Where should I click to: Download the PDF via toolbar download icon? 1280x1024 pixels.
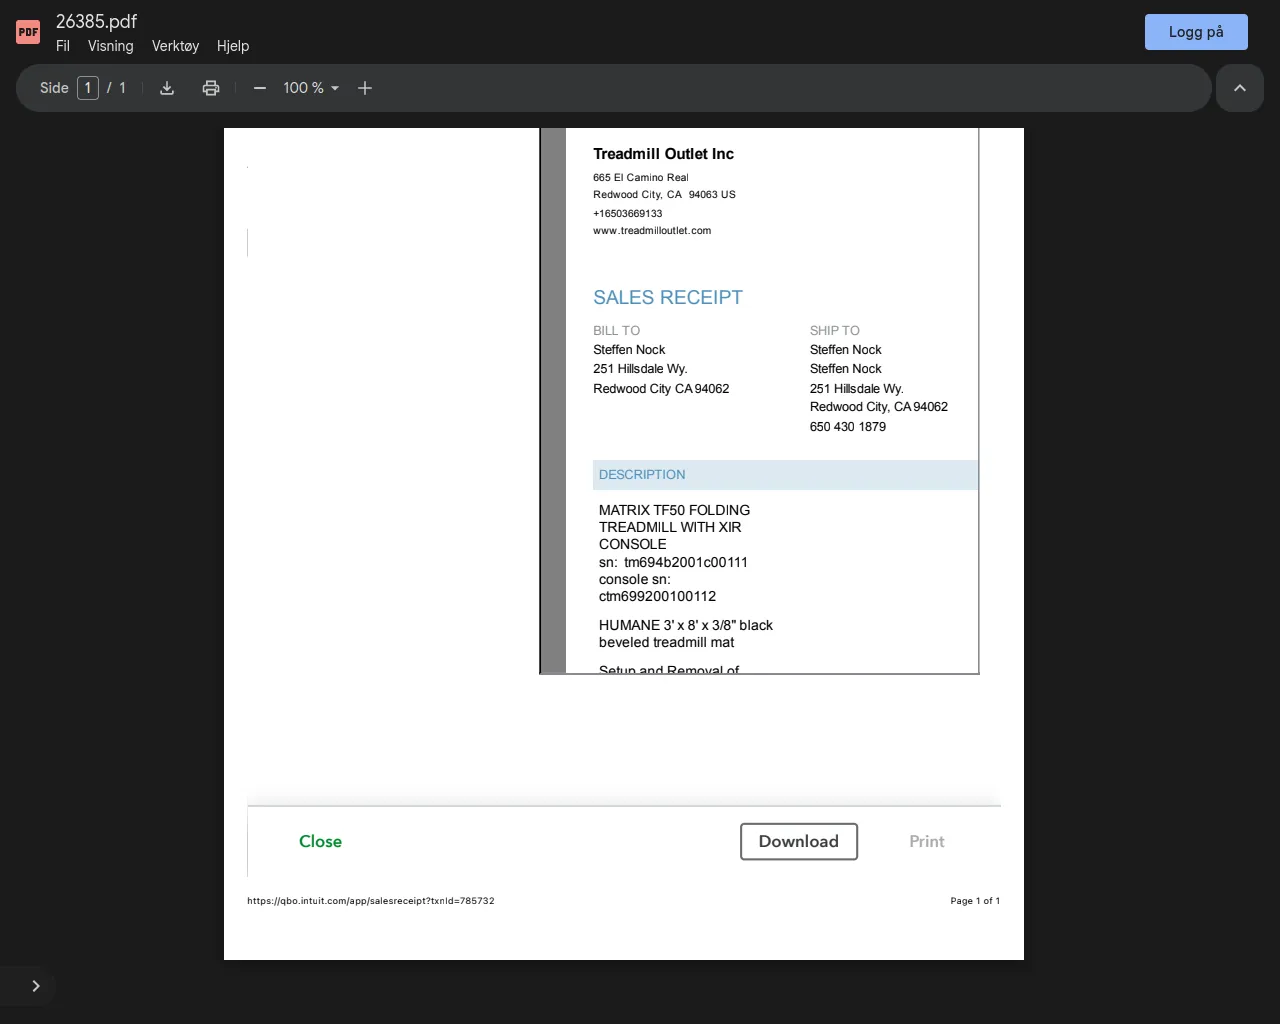[167, 88]
